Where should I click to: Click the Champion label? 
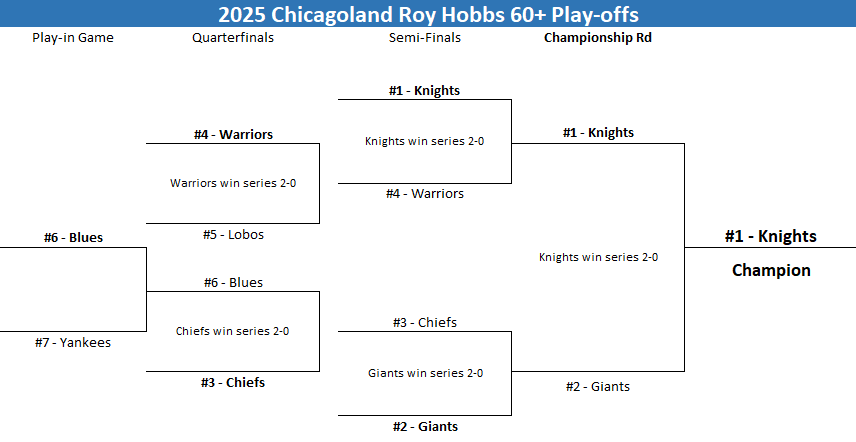[x=771, y=270]
